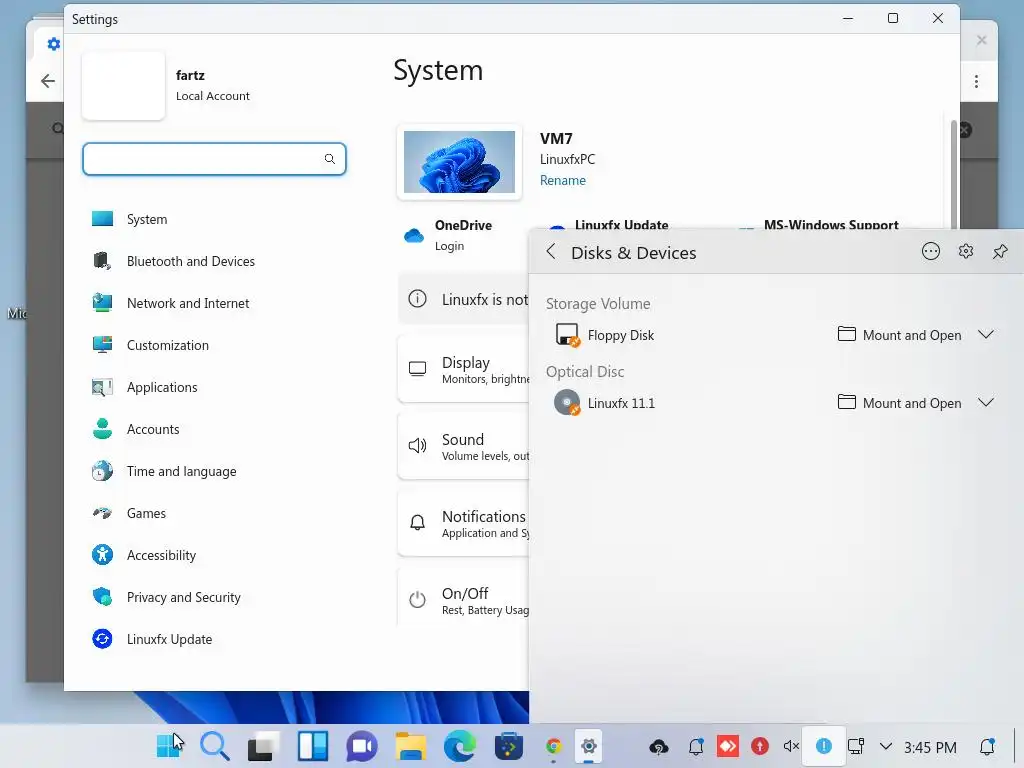This screenshot has width=1024, height=768.
Task: Launch Microsoft Edge from the taskbar
Action: click(460, 746)
